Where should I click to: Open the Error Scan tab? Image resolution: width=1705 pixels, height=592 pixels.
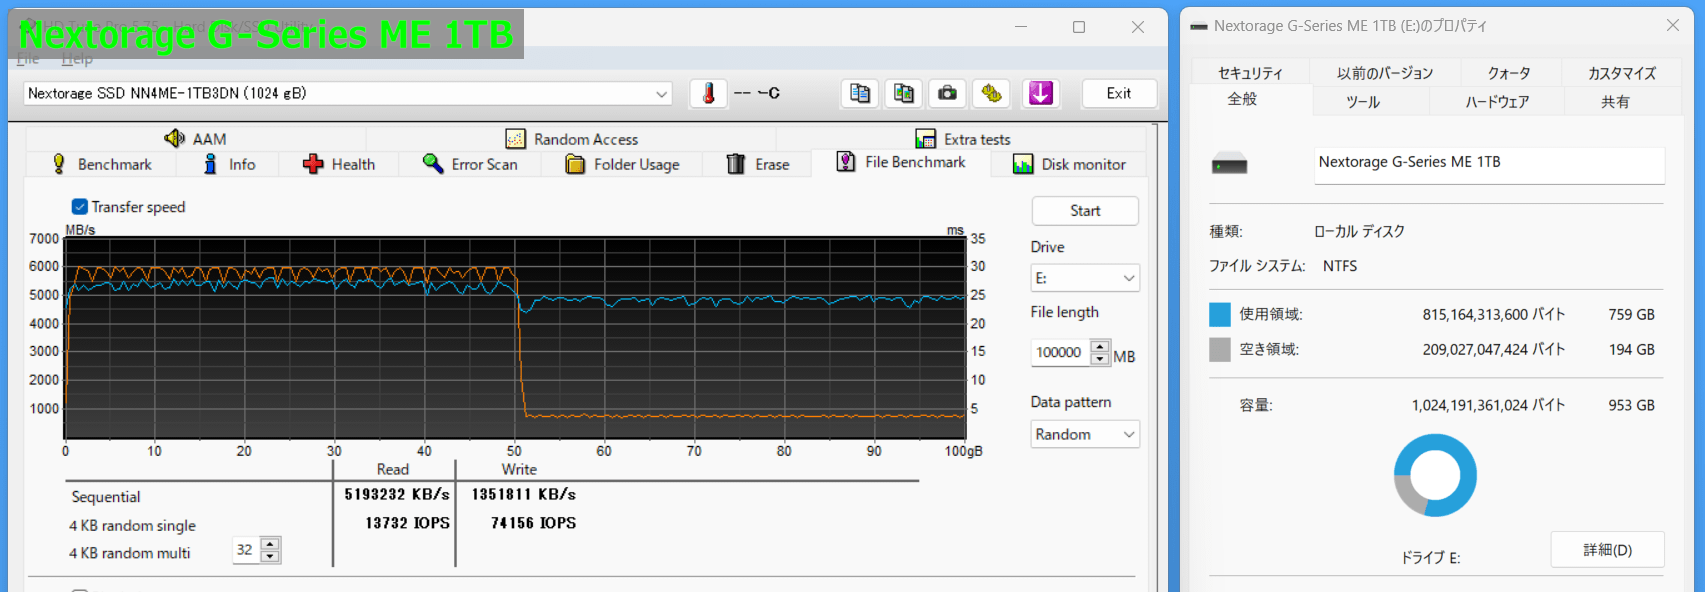click(470, 164)
